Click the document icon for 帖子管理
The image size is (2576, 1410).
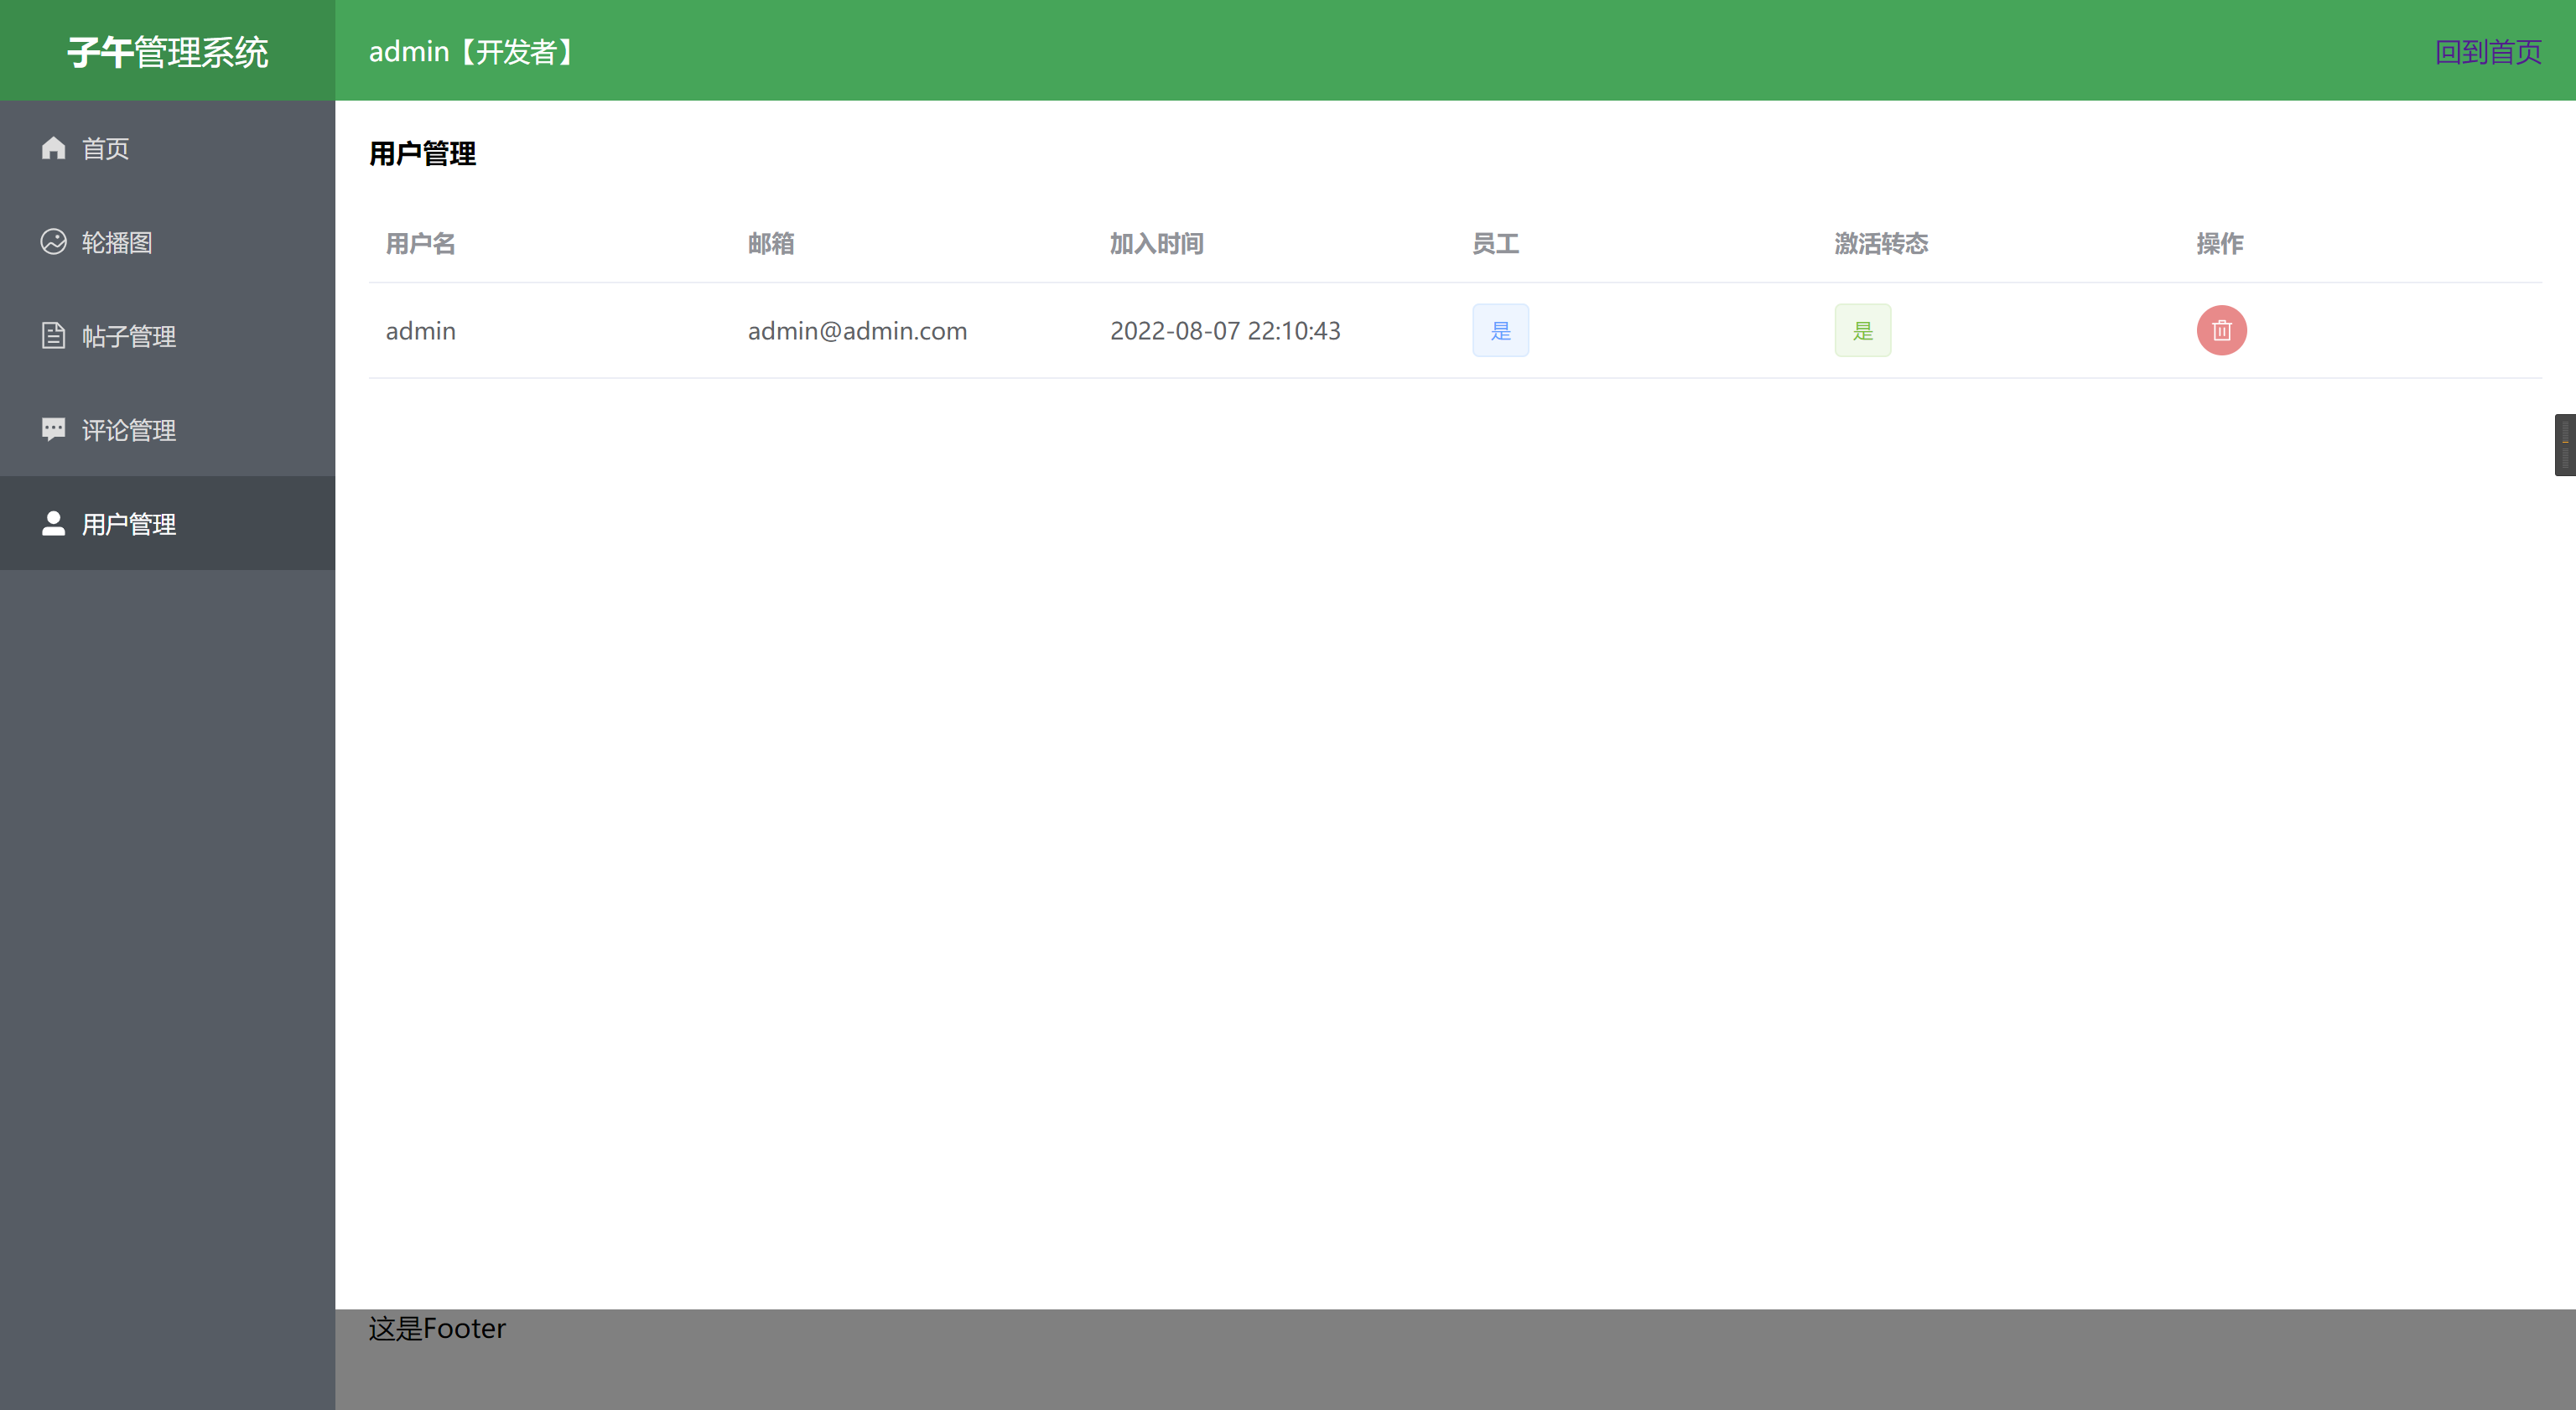click(x=53, y=336)
